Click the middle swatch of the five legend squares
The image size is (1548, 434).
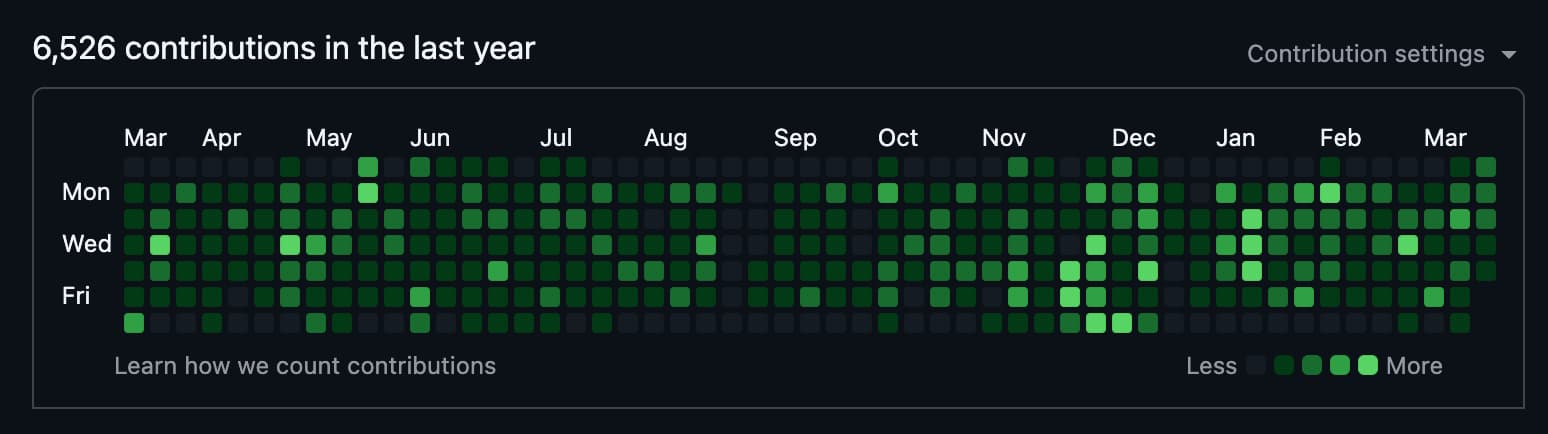[1312, 366]
